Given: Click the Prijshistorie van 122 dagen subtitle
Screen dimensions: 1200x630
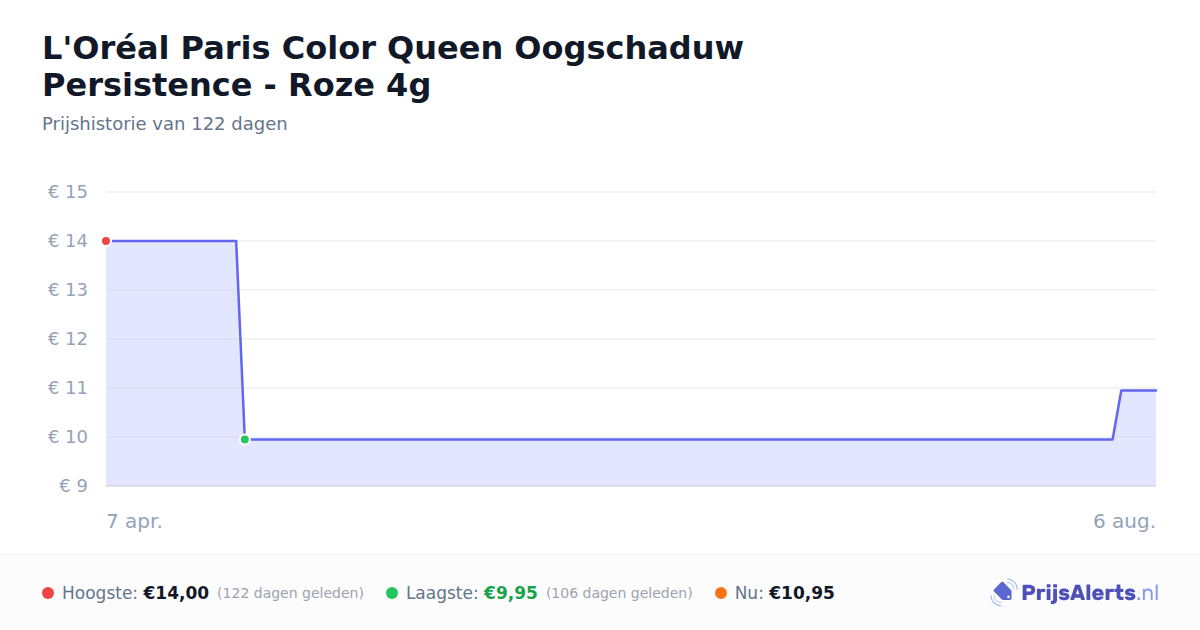Looking at the screenshot, I should (165, 124).
